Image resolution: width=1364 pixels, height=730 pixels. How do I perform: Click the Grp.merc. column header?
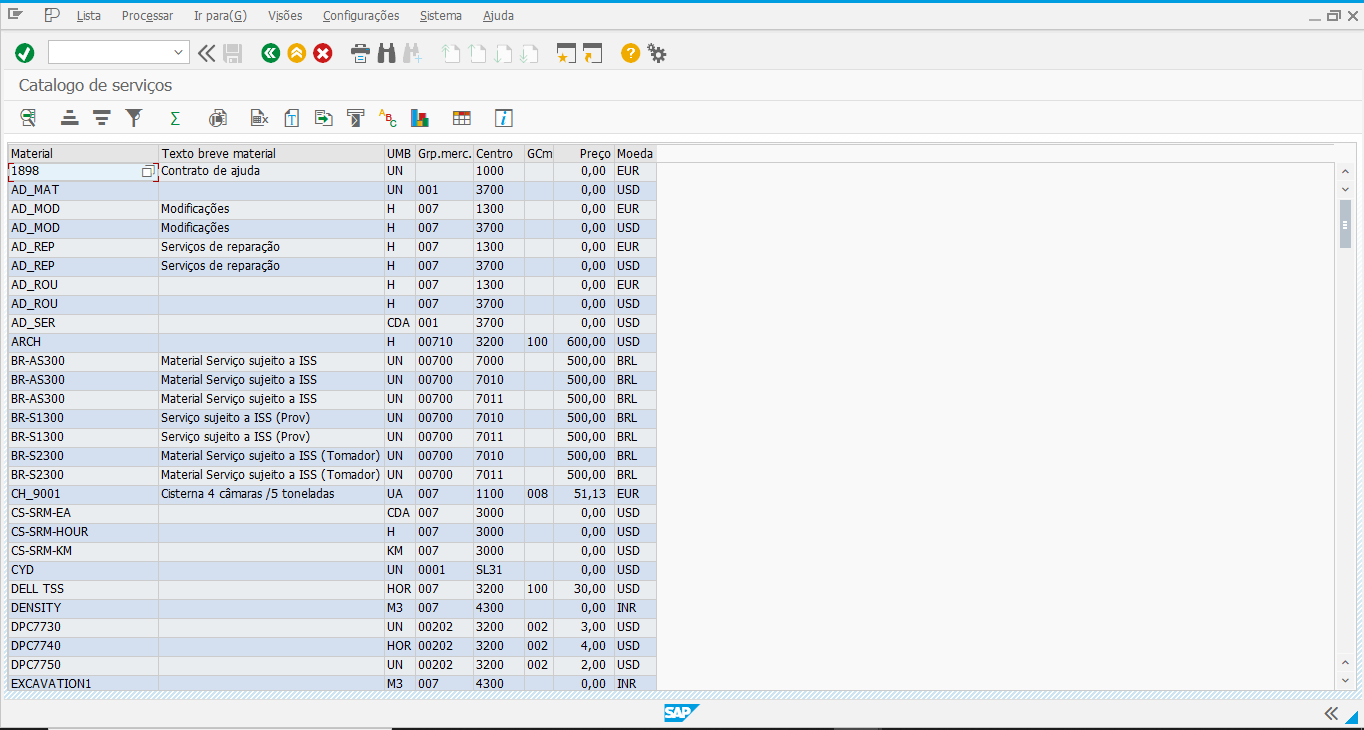click(444, 153)
